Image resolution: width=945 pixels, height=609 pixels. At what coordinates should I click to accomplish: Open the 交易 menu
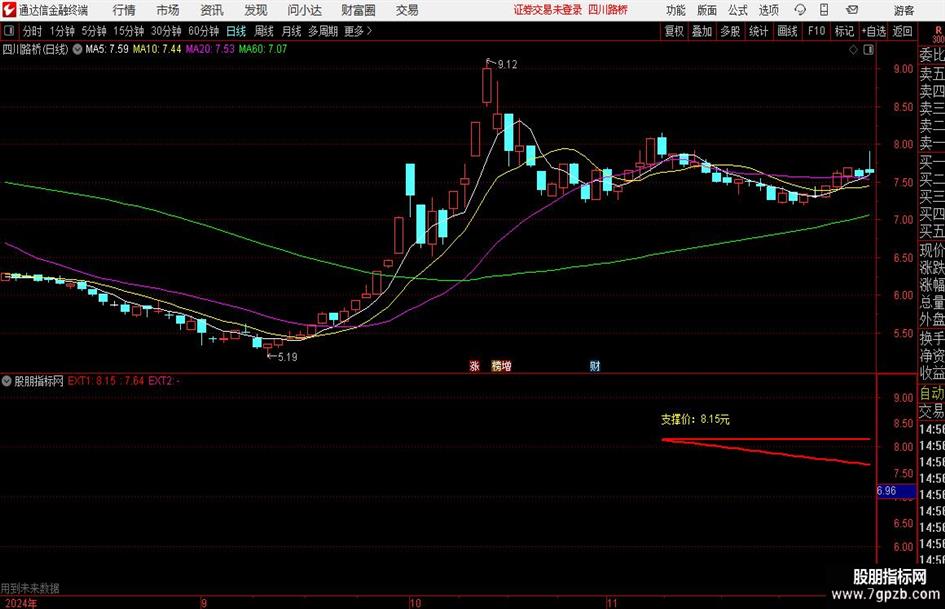(x=407, y=10)
